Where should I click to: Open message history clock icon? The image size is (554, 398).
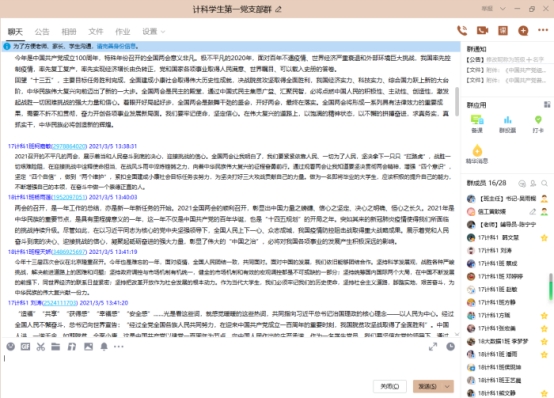(450, 347)
